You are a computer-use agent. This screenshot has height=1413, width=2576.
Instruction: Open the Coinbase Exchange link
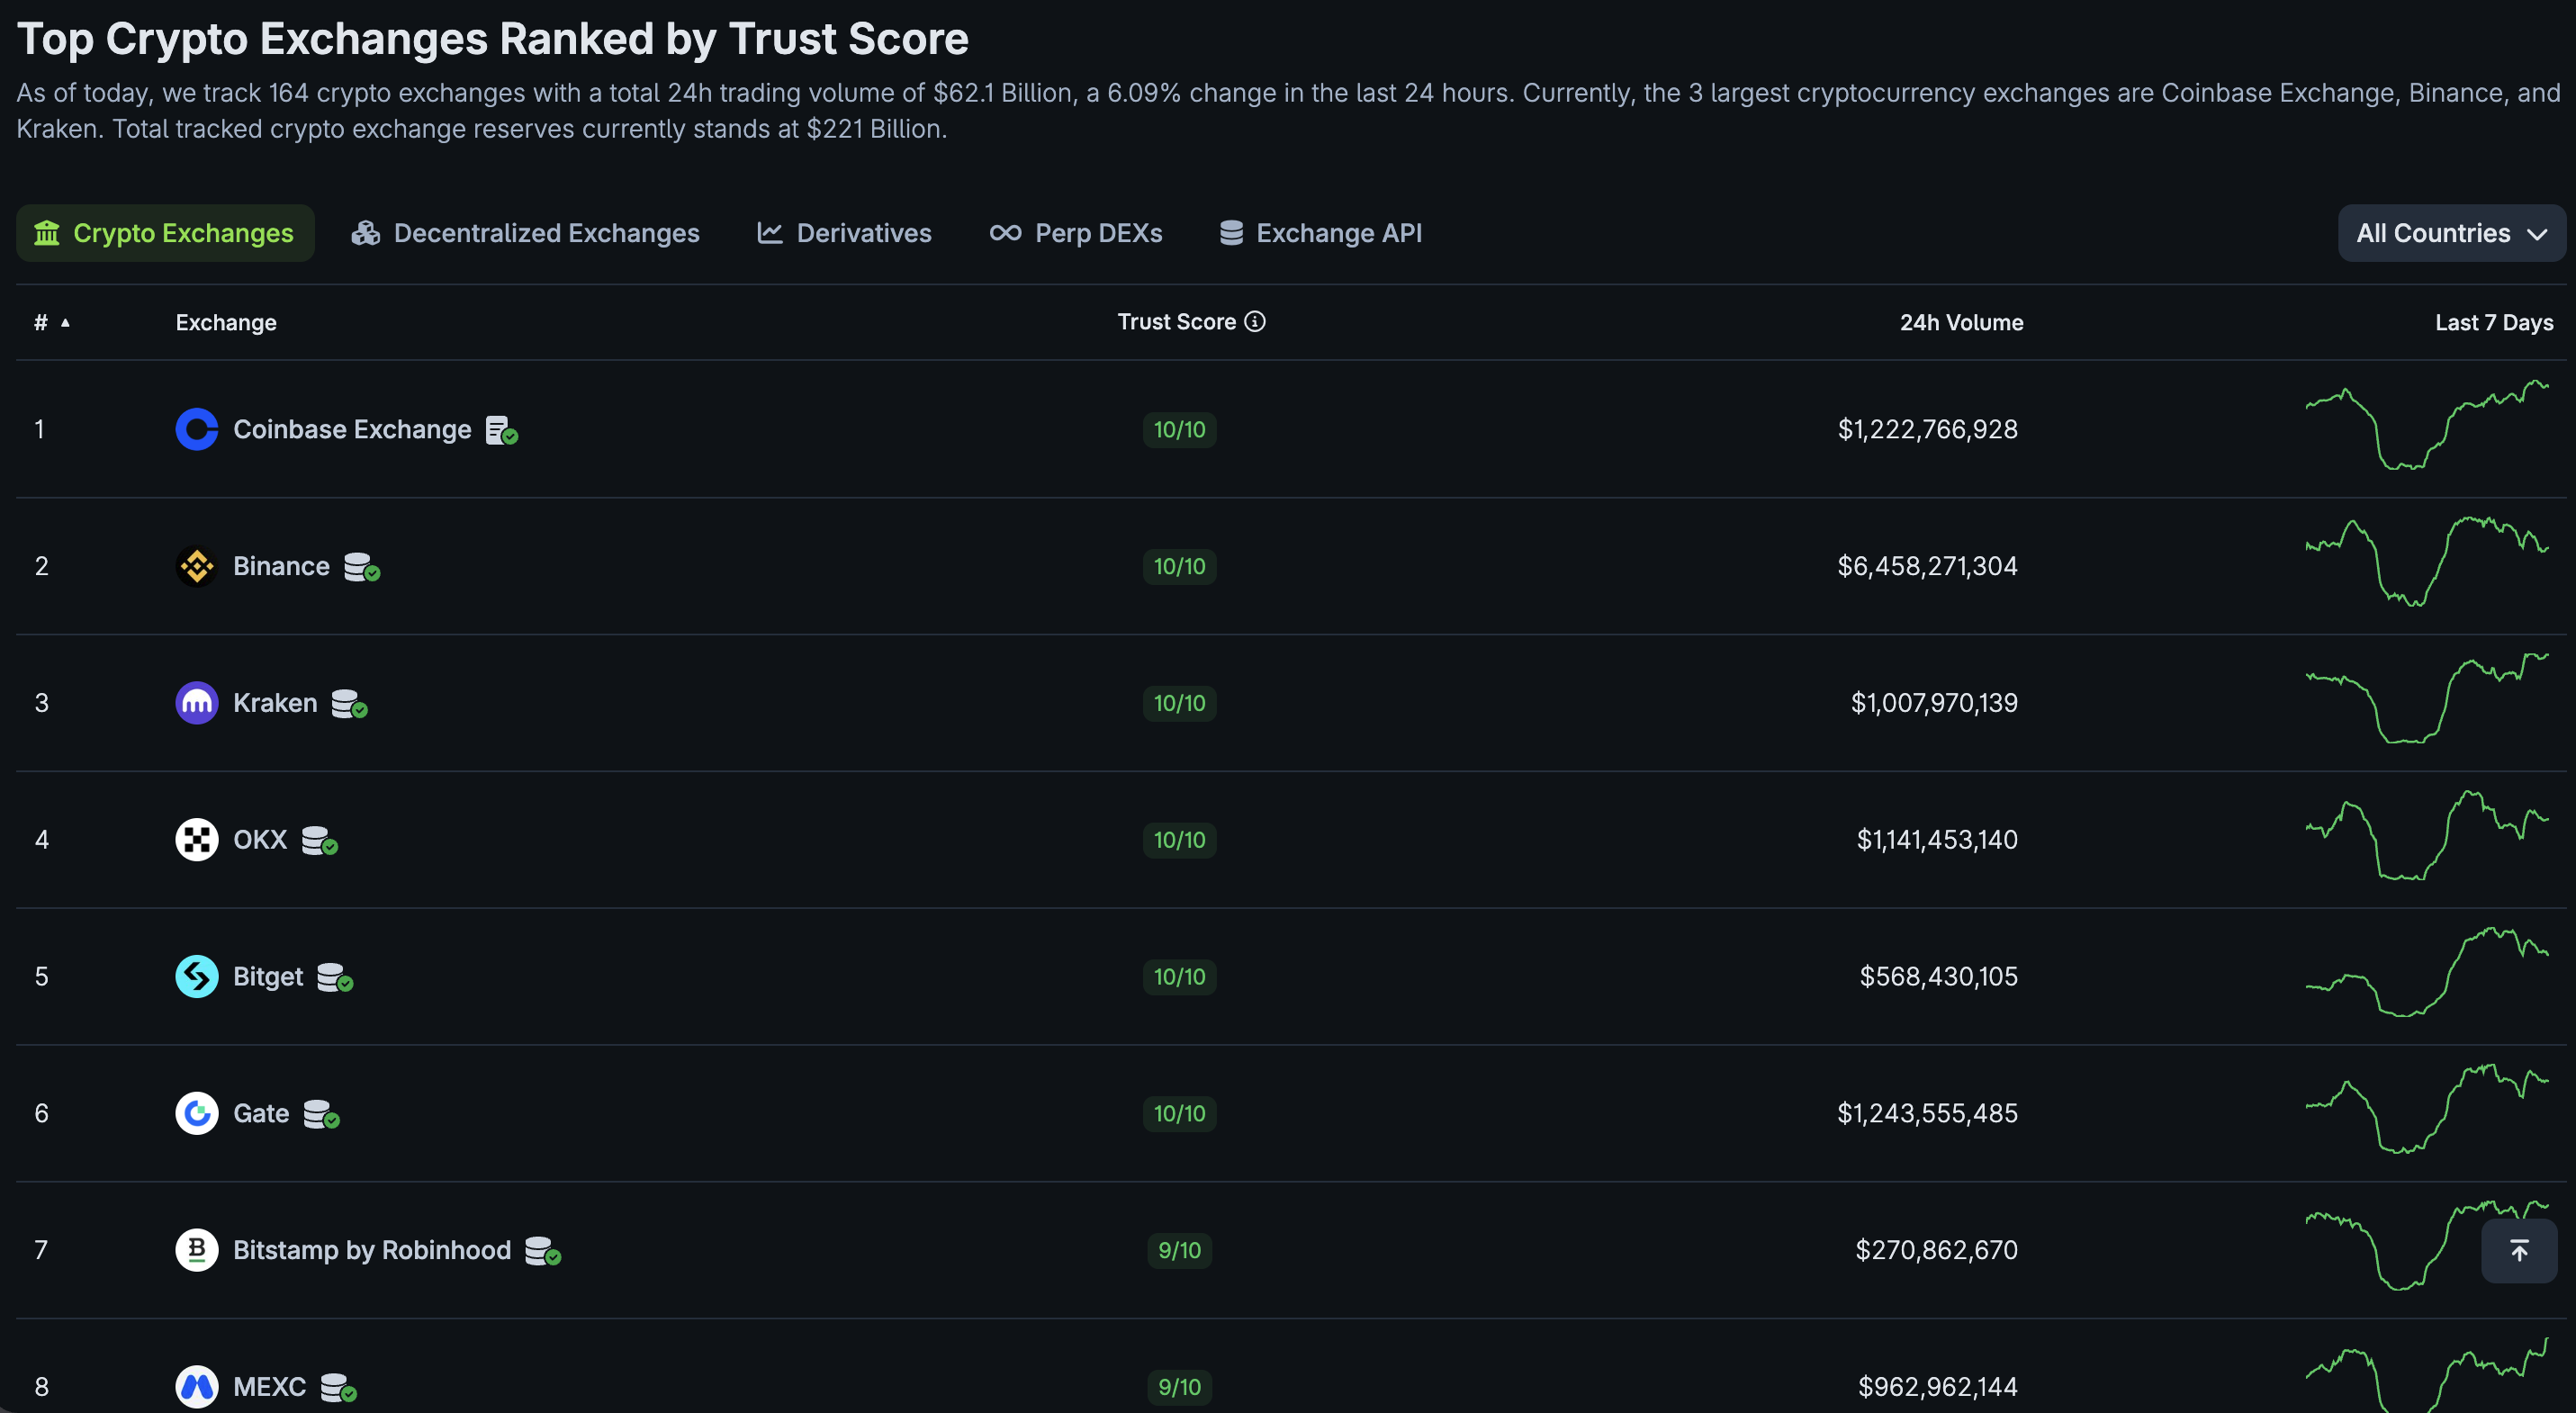pos(352,429)
